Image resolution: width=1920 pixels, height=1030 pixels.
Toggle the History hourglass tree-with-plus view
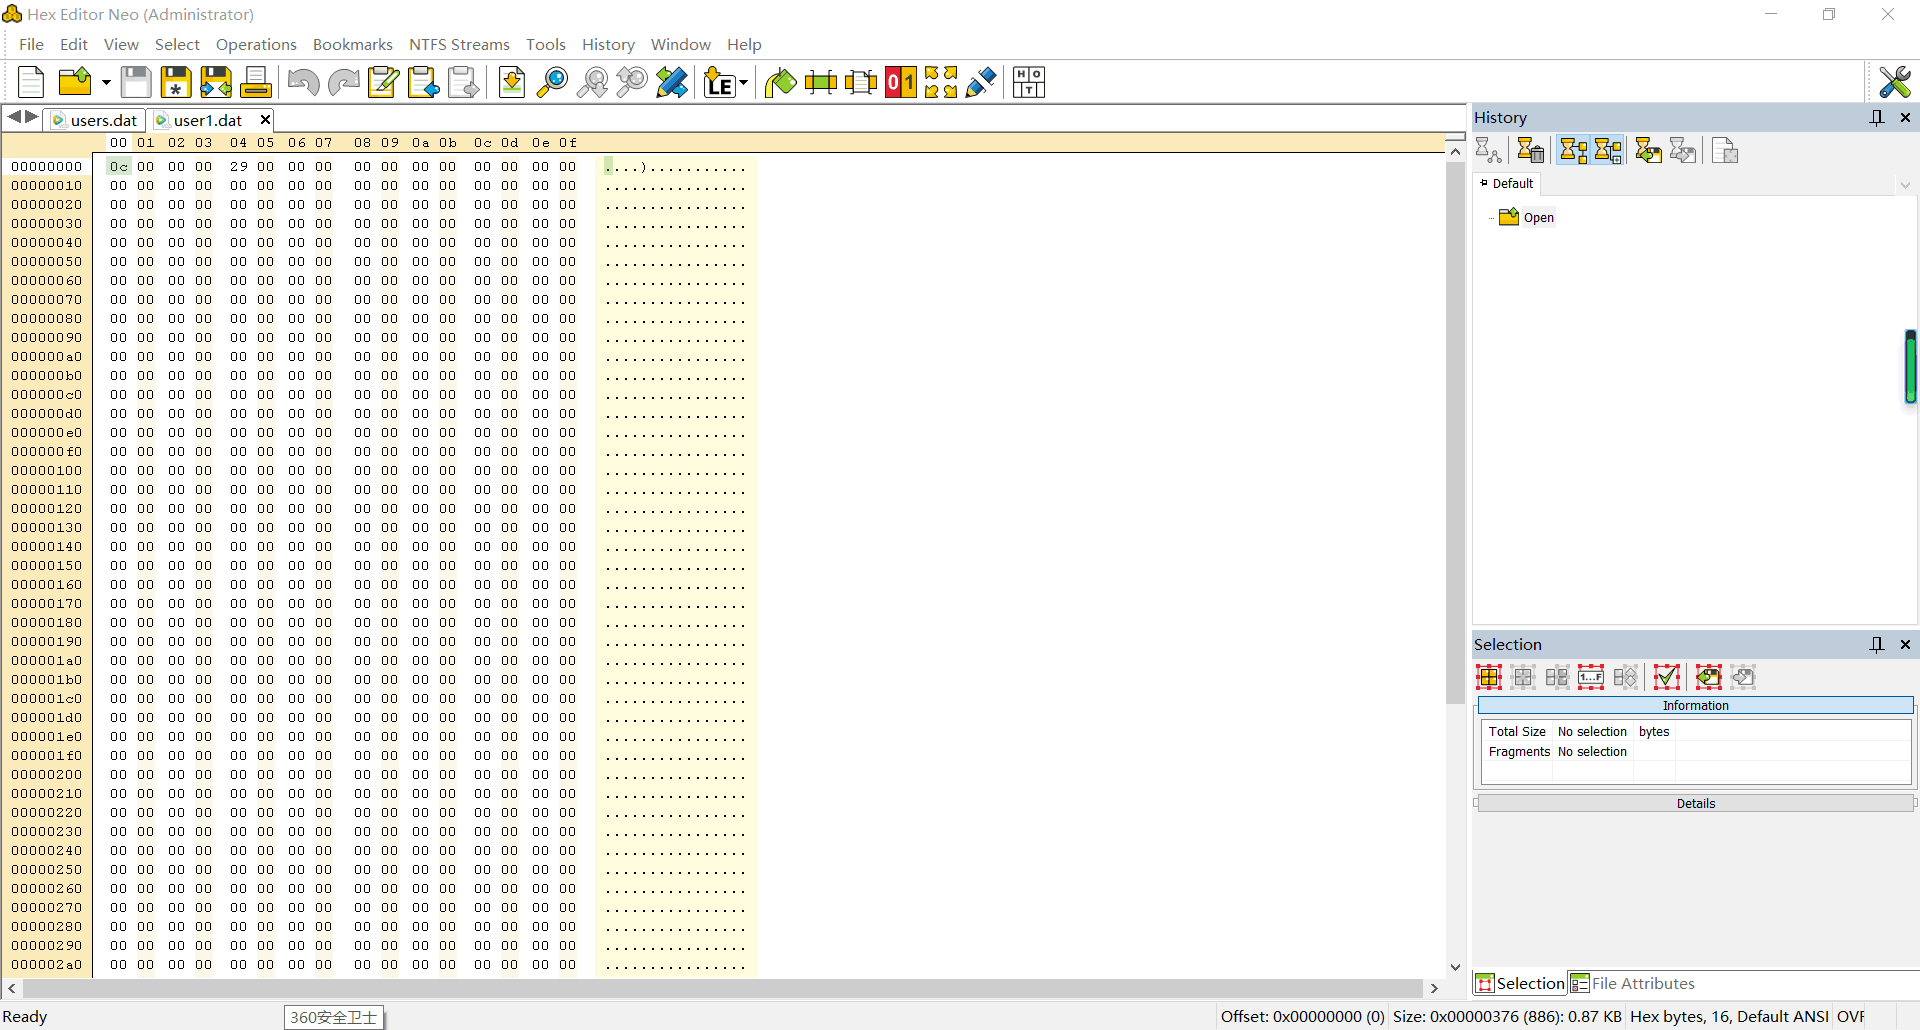coord(1608,151)
